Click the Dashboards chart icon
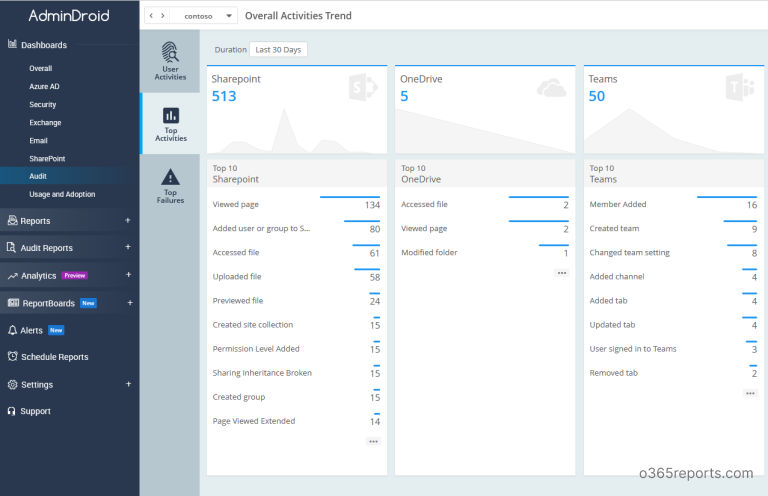Screen dimensions: 768x496 tap(12, 44)
